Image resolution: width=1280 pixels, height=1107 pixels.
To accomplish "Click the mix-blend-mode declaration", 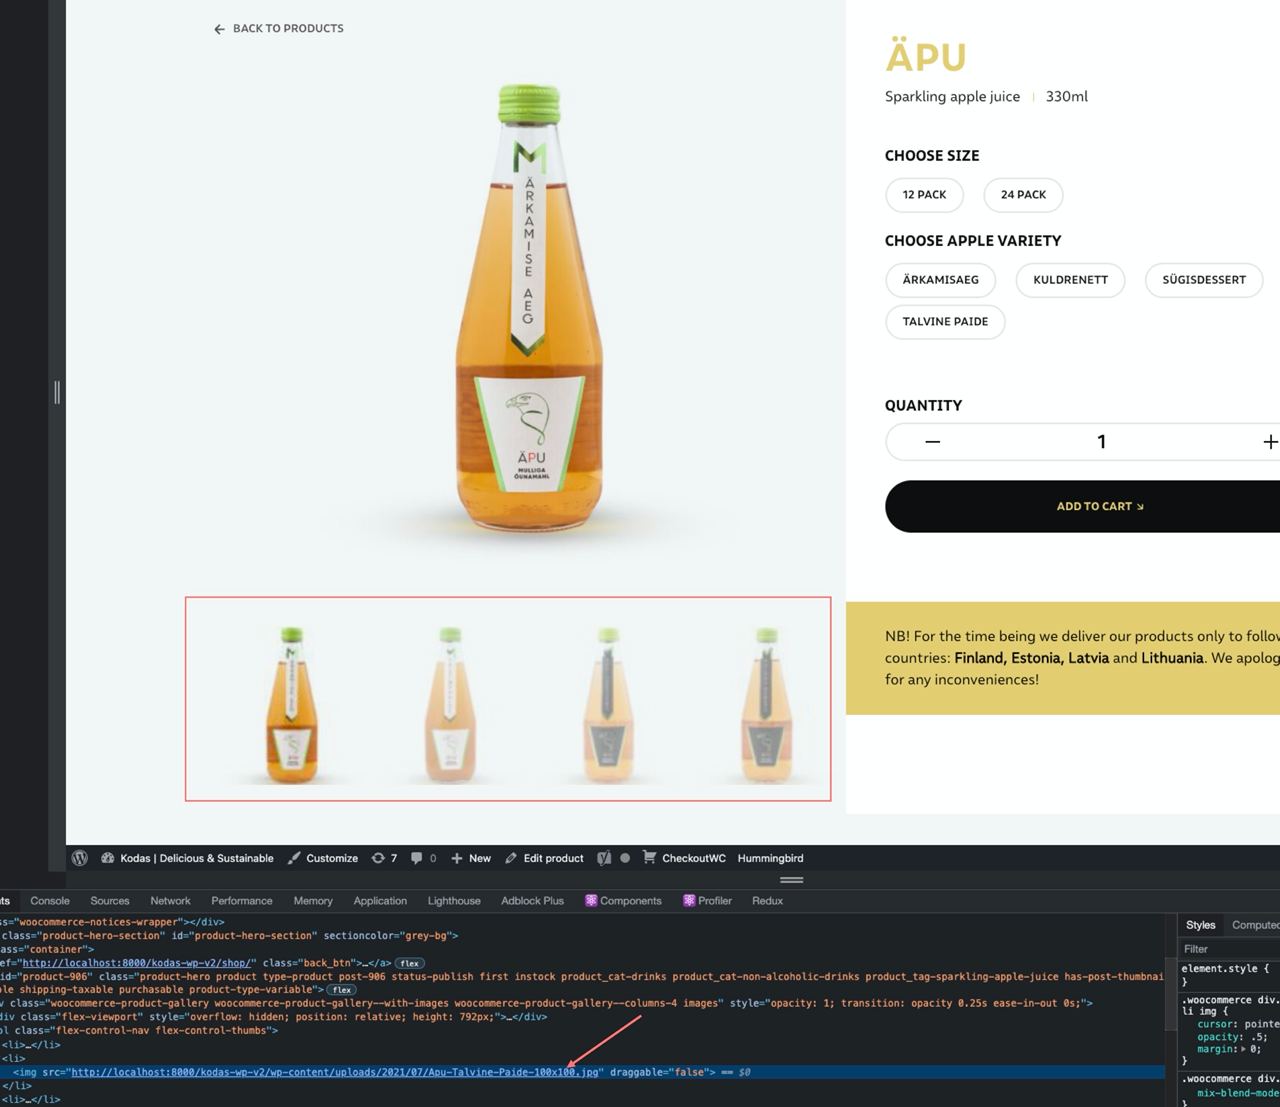I will [x=1239, y=1093].
